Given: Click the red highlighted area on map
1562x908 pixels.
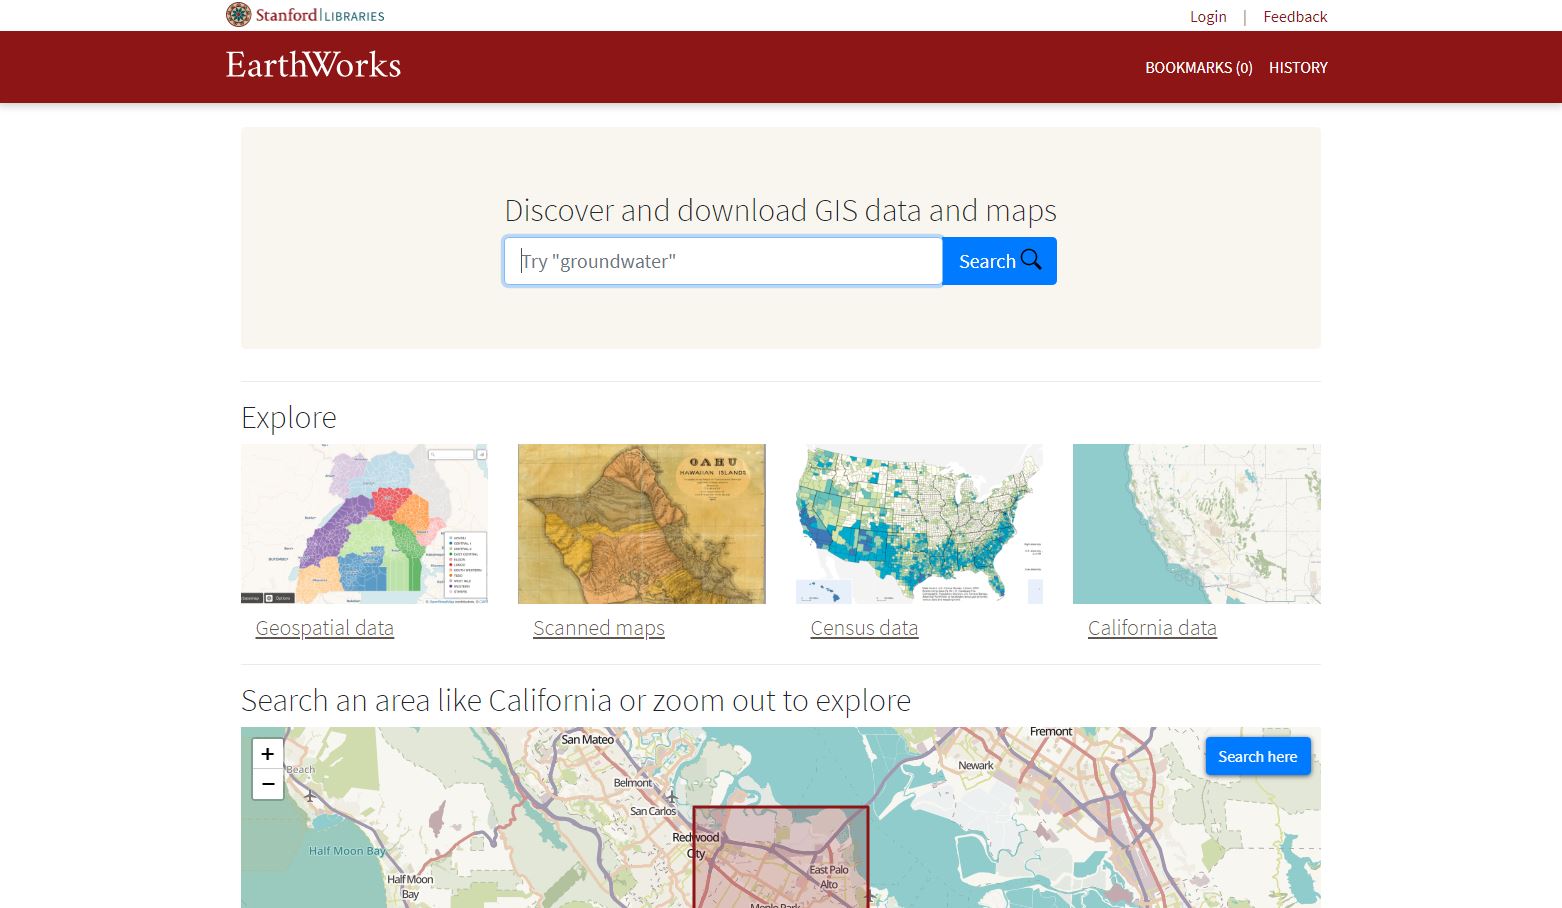Looking at the screenshot, I should [x=780, y=857].
